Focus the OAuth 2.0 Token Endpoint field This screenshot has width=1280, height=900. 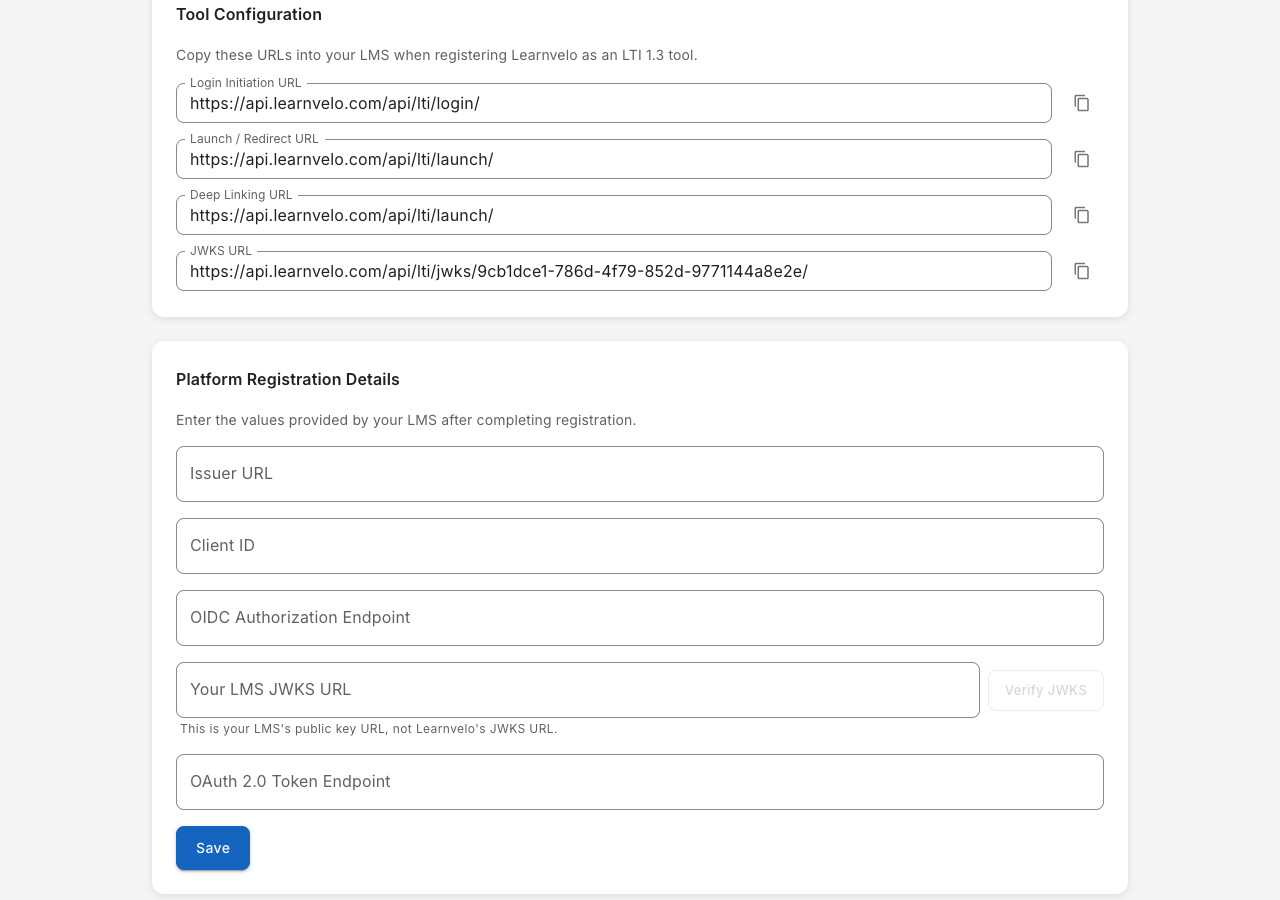[639, 782]
